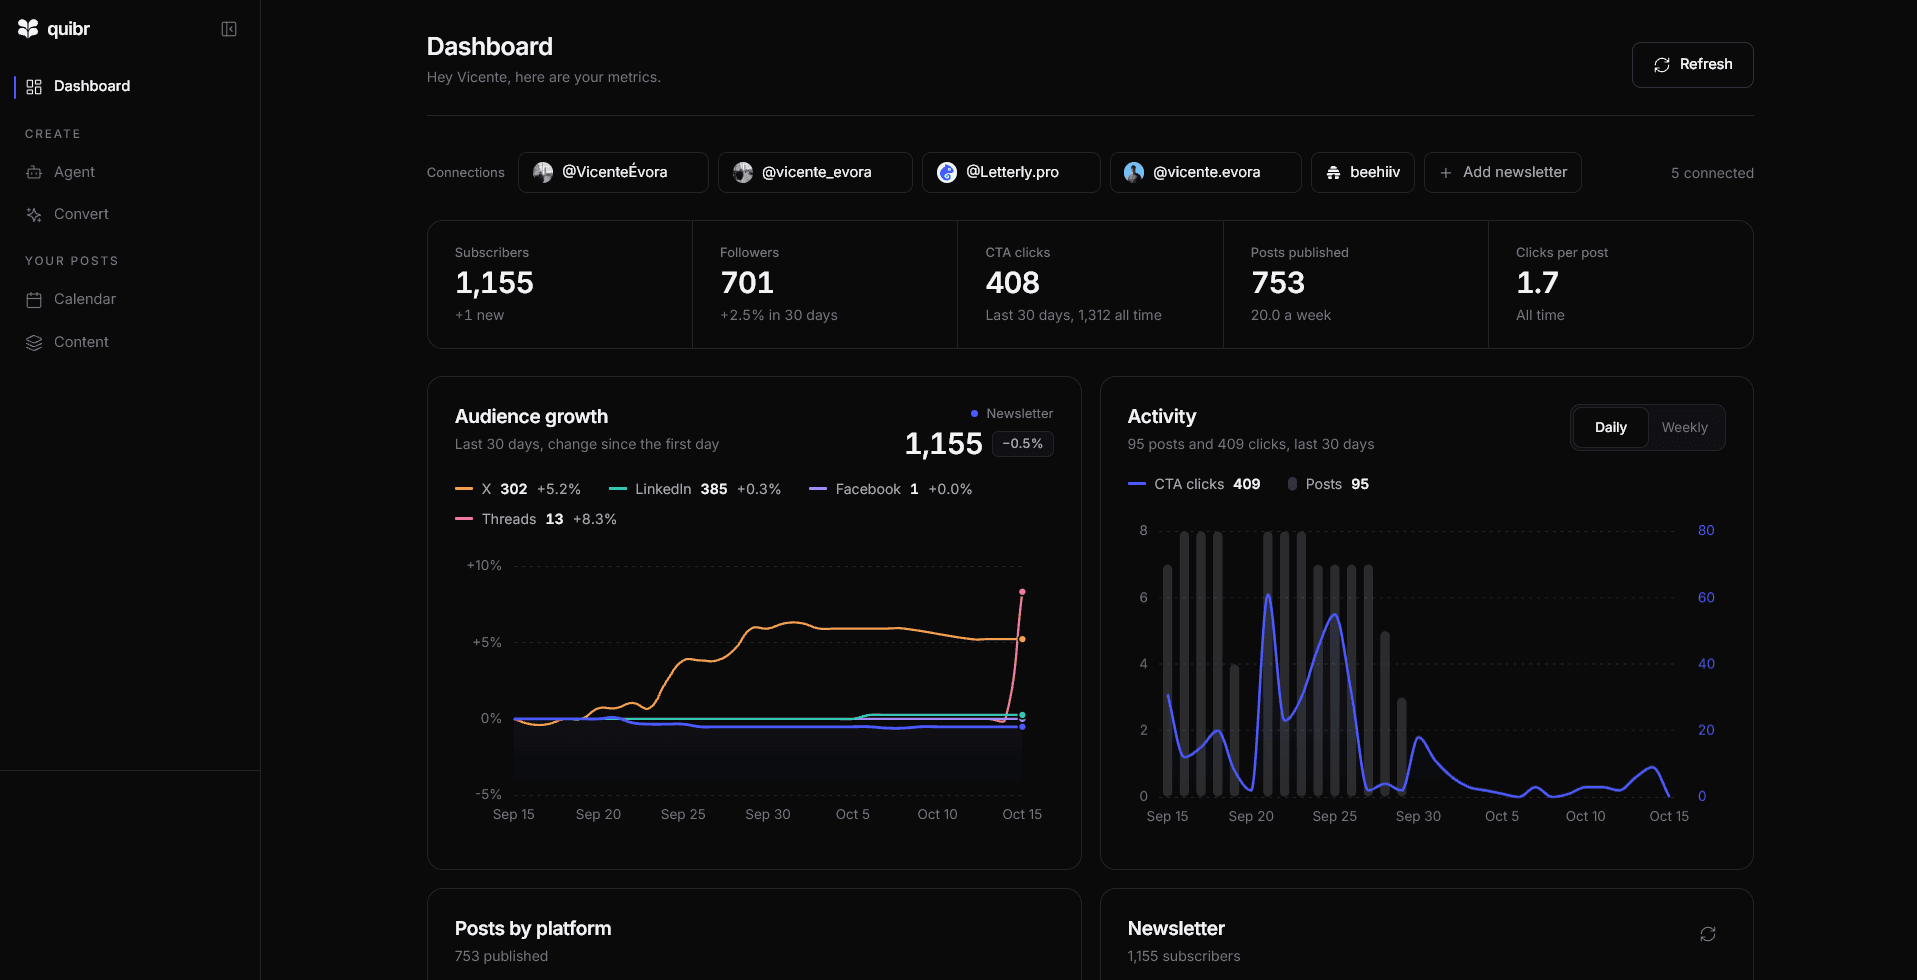Open the Content page
This screenshot has width=1917, height=980.
point(128,342)
